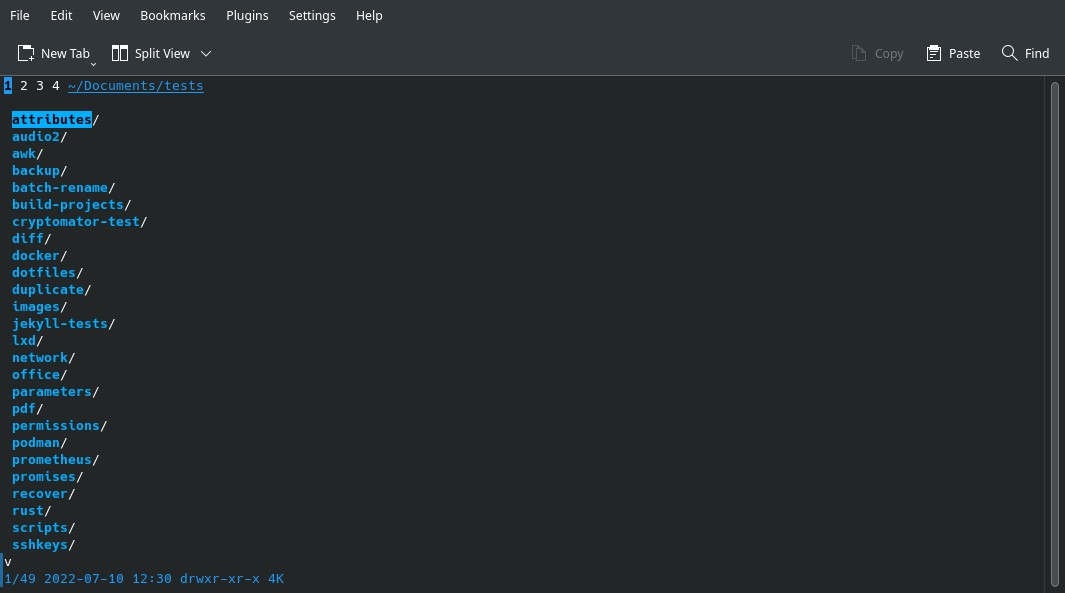Screen dimensions: 1065x593
Task: Open the Bookmarks menu
Action: [x=173, y=15]
